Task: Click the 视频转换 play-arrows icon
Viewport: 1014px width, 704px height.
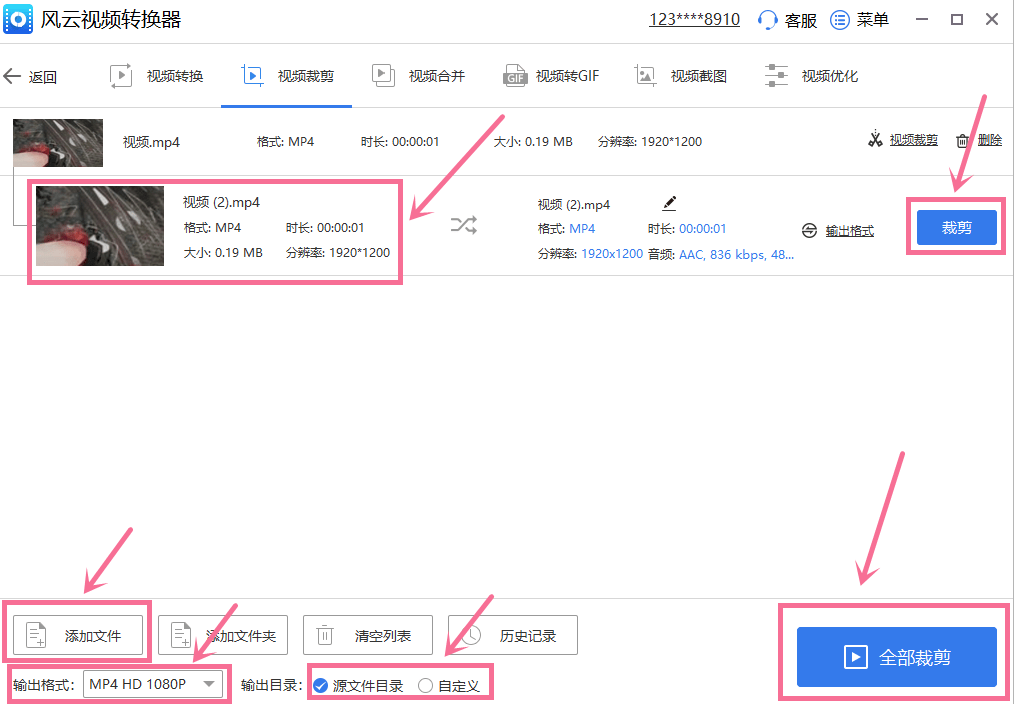Action: (x=121, y=76)
